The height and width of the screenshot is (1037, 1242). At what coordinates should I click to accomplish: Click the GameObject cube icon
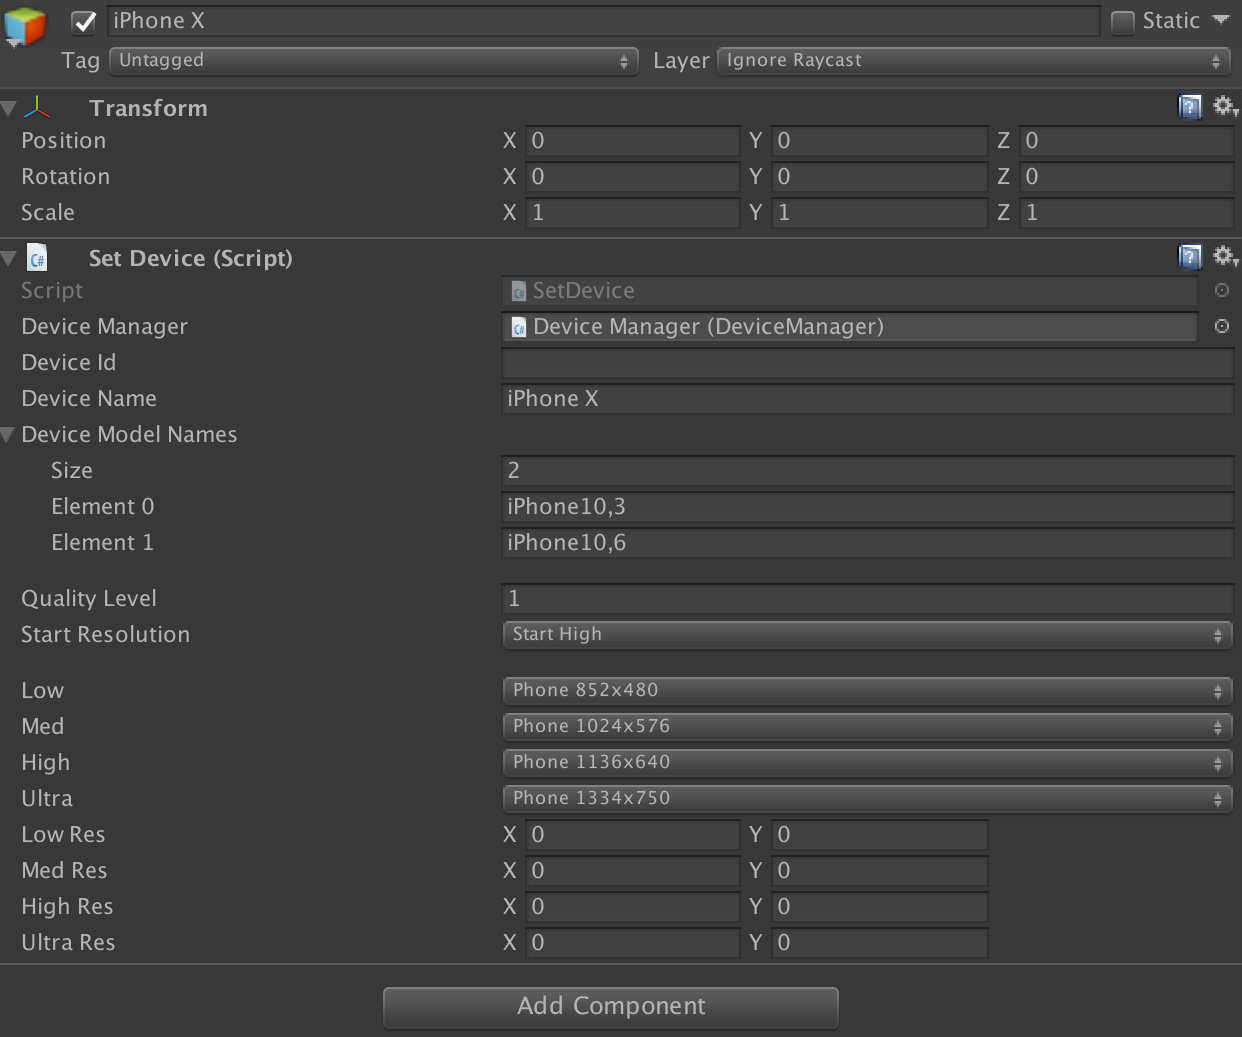(25, 27)
